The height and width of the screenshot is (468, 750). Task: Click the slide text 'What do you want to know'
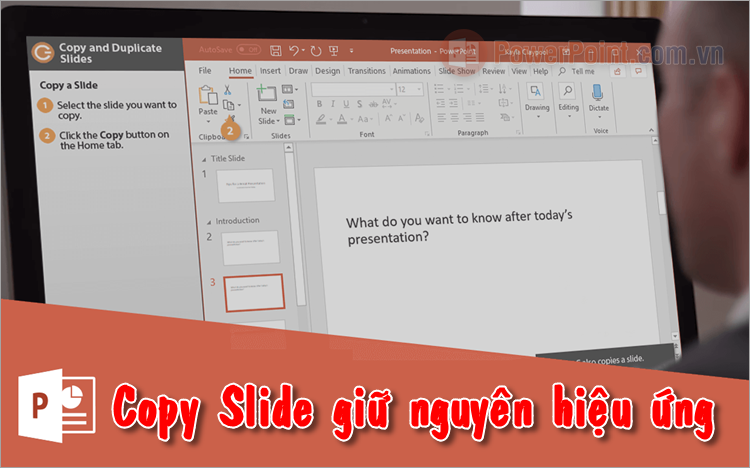point(408,221)
